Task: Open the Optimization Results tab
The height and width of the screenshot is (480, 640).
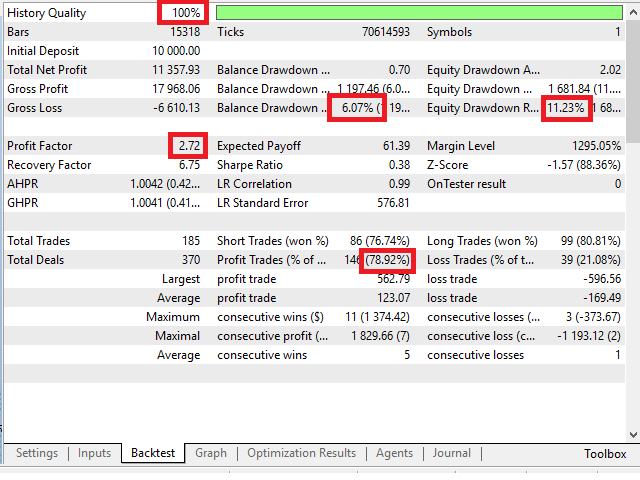Action: point(301,453)
